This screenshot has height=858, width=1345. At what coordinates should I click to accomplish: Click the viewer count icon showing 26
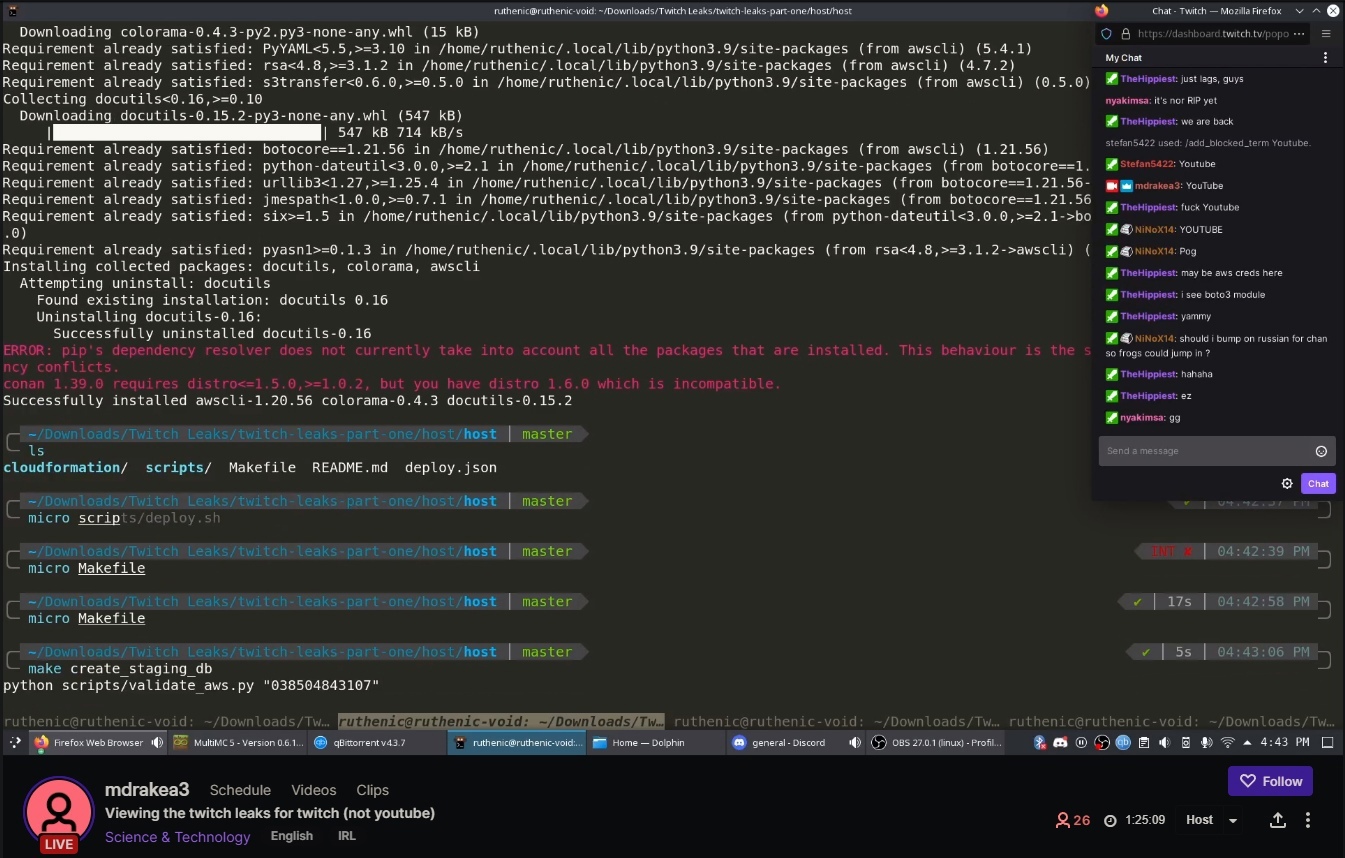coord(1063,820)
